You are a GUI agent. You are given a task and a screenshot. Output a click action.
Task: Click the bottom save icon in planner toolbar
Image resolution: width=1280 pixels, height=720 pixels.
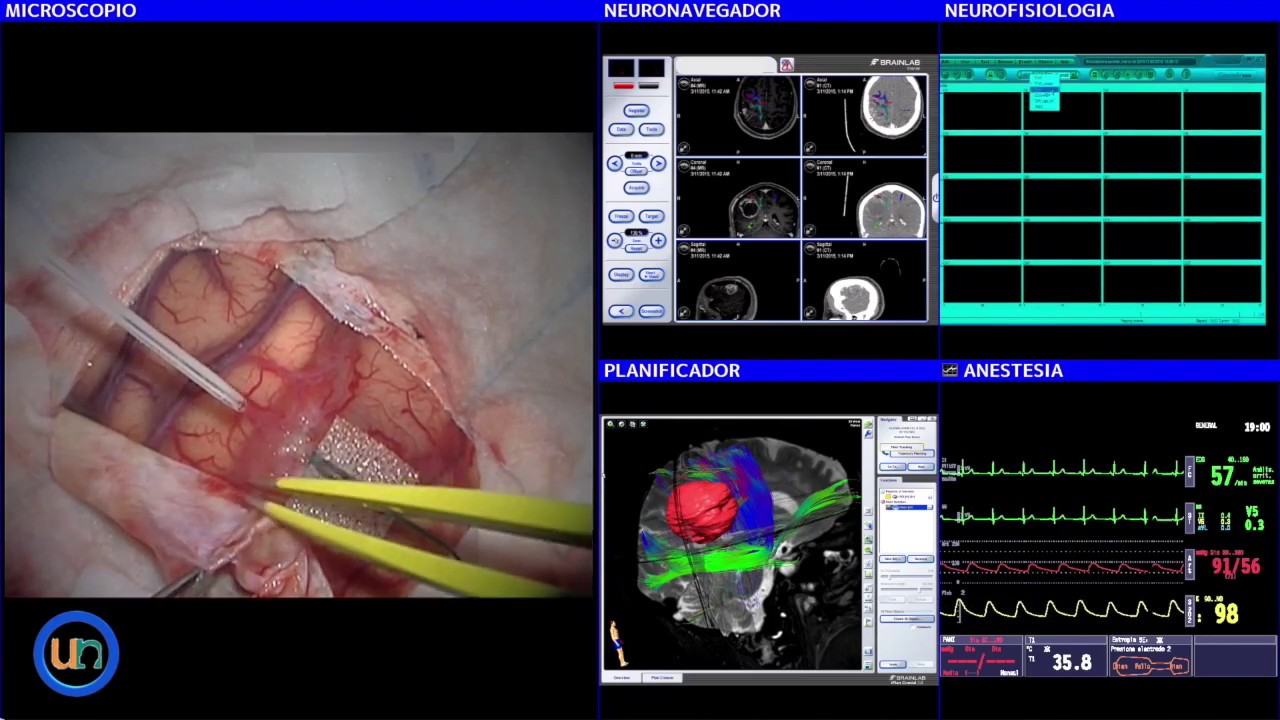tap(868, 666)
